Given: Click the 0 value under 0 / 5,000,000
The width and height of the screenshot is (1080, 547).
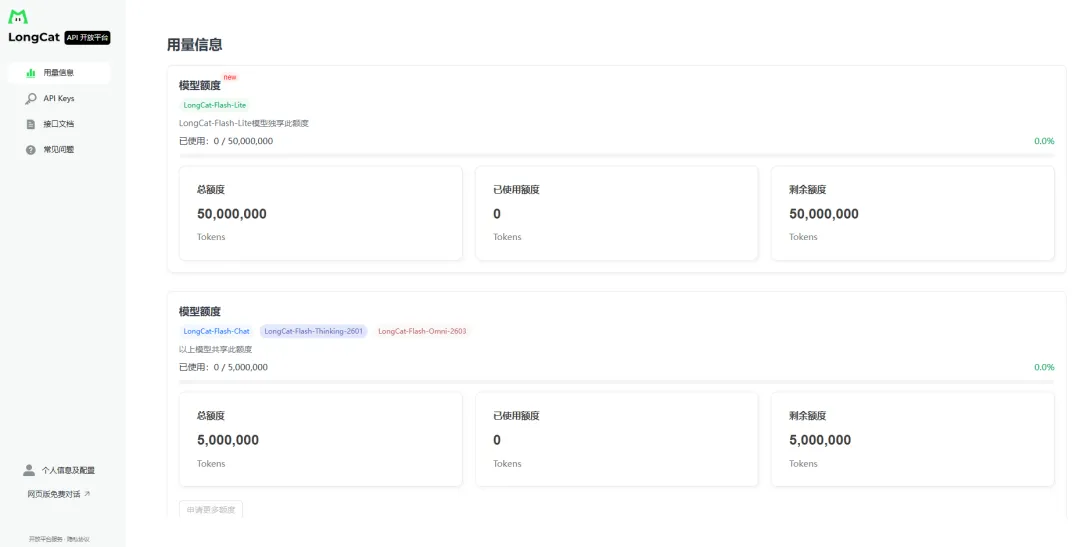Looking at the screenshot, I should click(497, 440).
